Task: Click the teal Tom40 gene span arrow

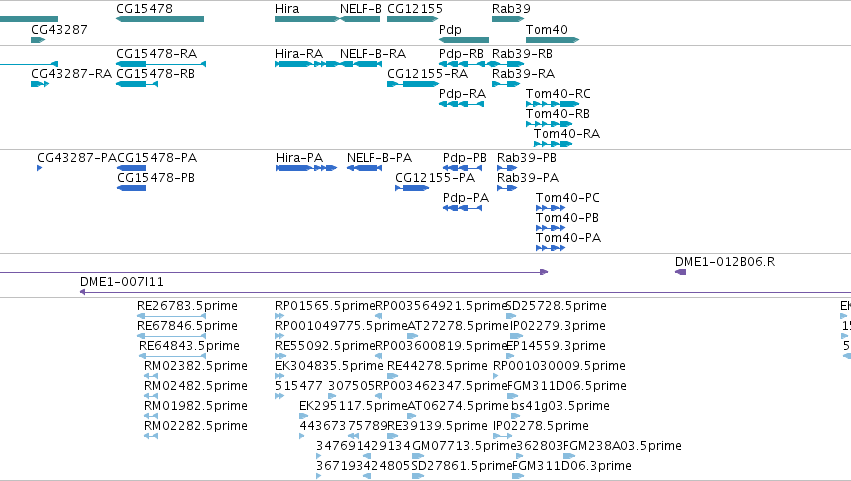Action: pos(552,40)
